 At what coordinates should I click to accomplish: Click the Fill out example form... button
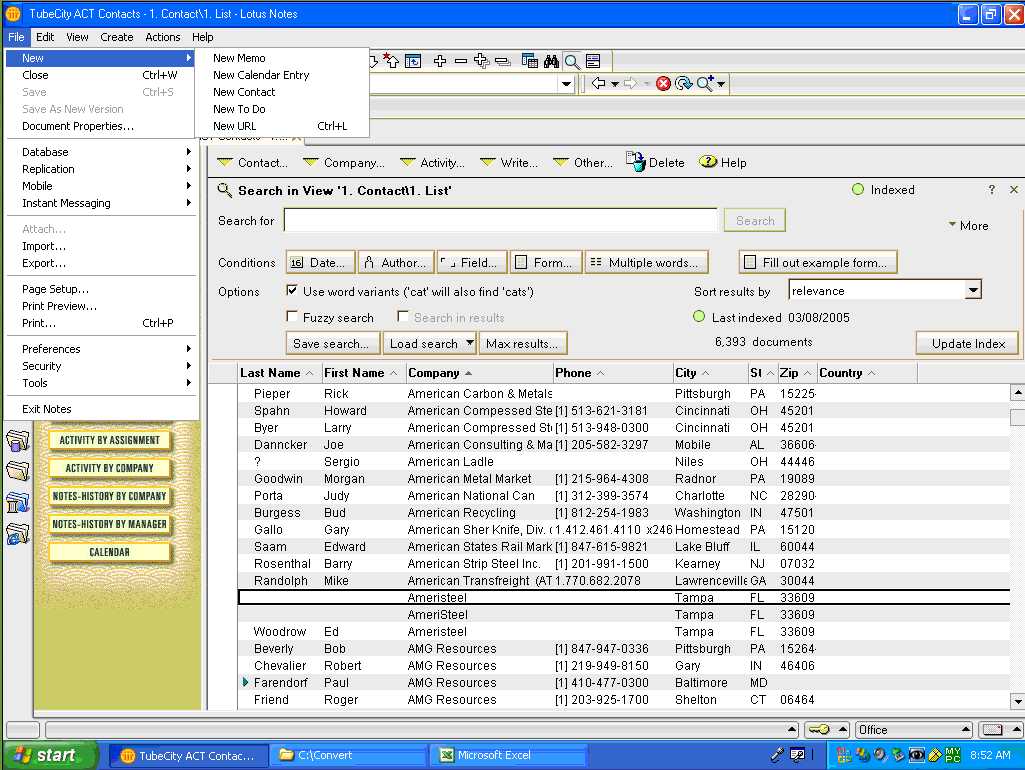pos(818,263)
